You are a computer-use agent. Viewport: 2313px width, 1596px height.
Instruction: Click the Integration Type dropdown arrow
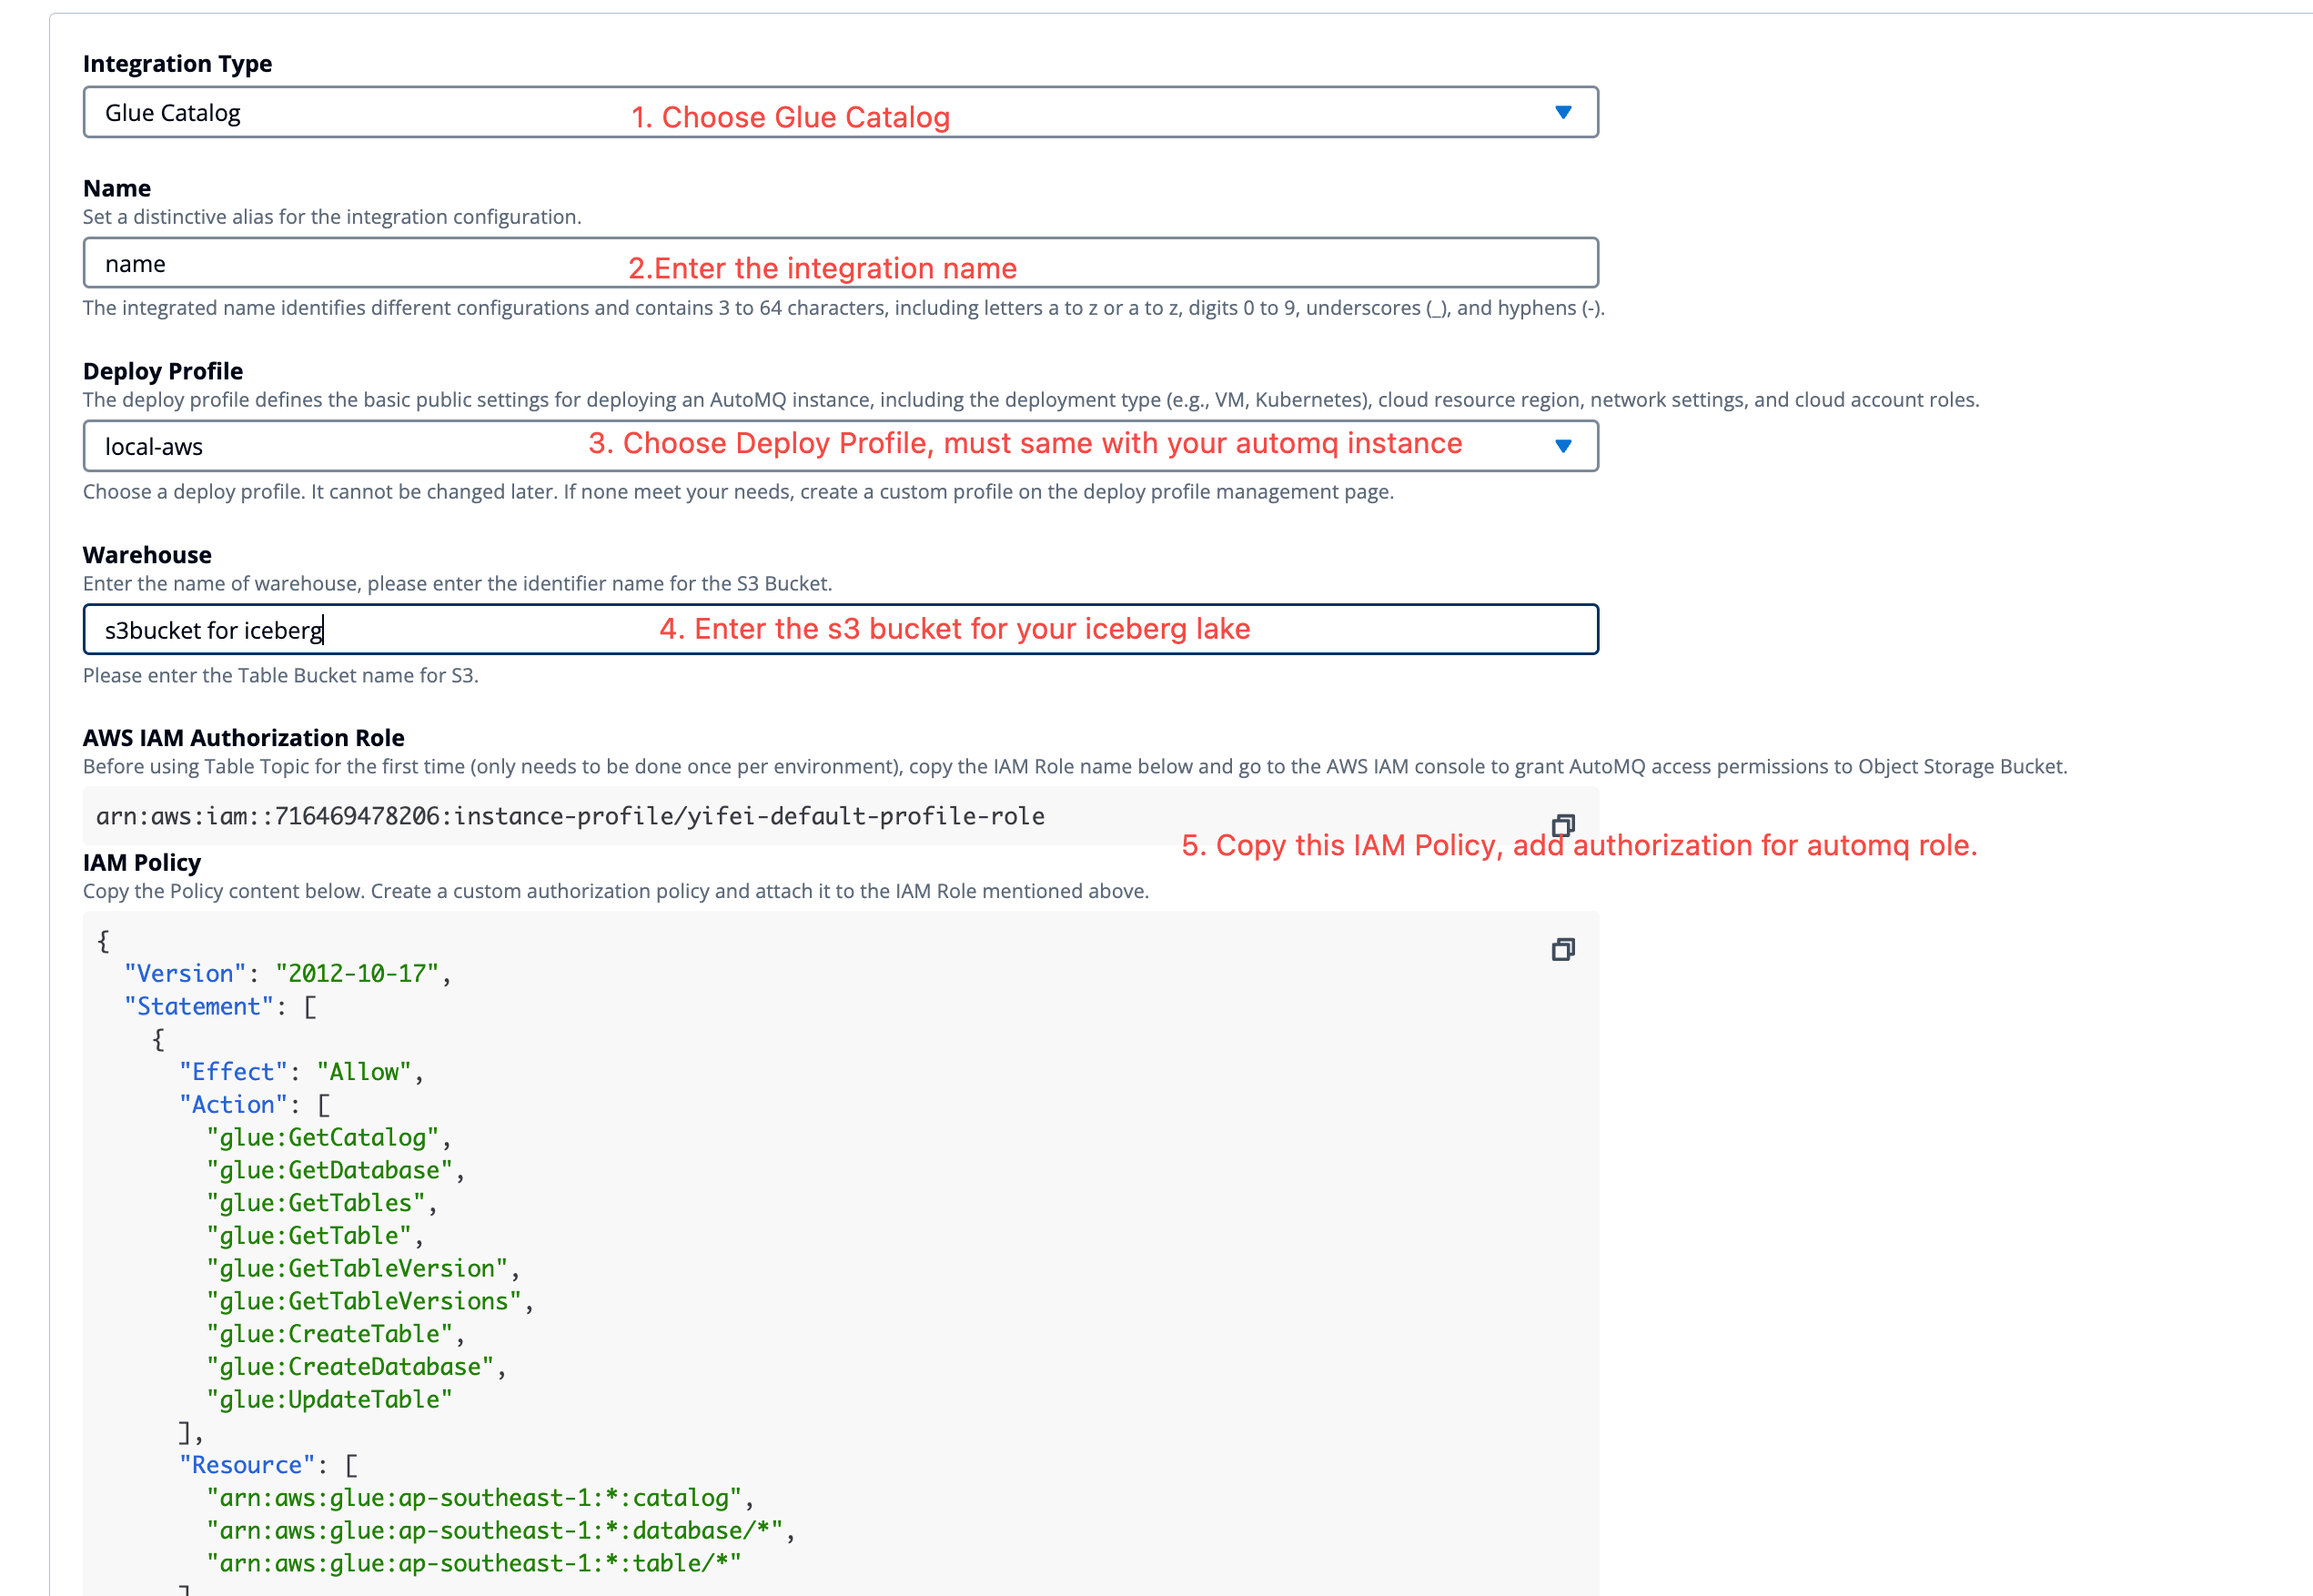(x=1562, y=112)
